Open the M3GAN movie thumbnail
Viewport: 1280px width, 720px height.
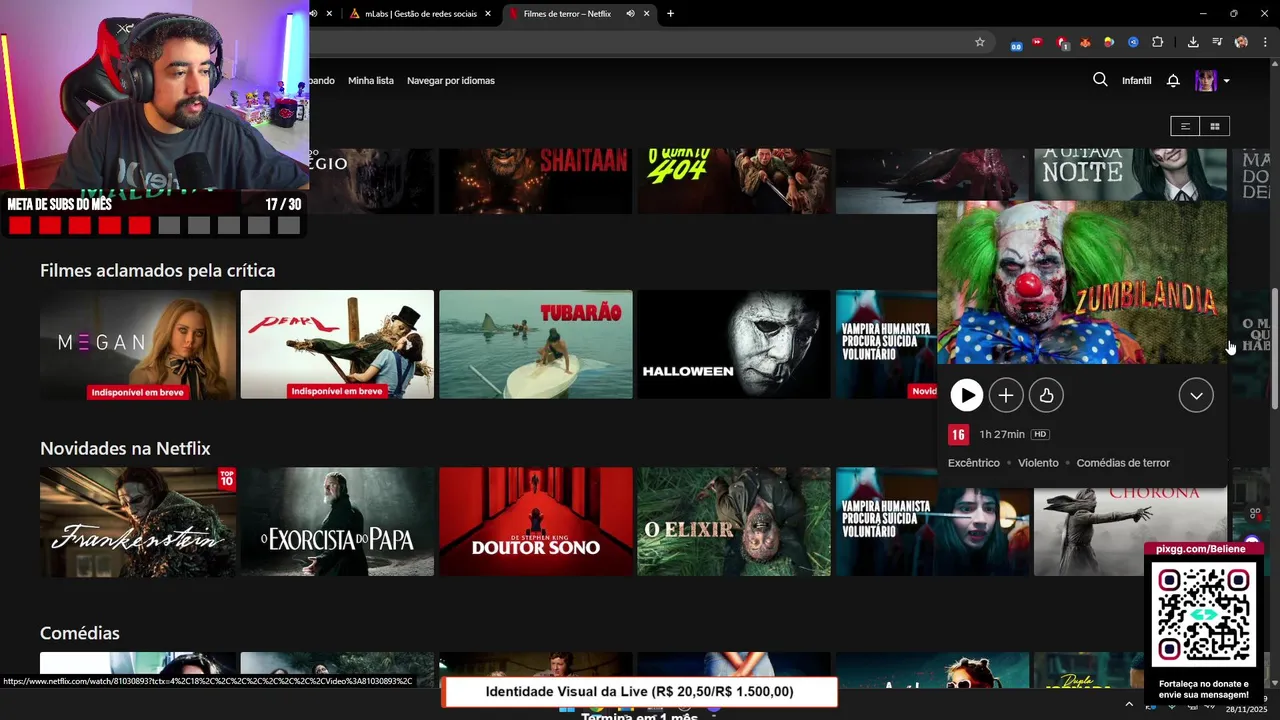click(x=138, y=344)
